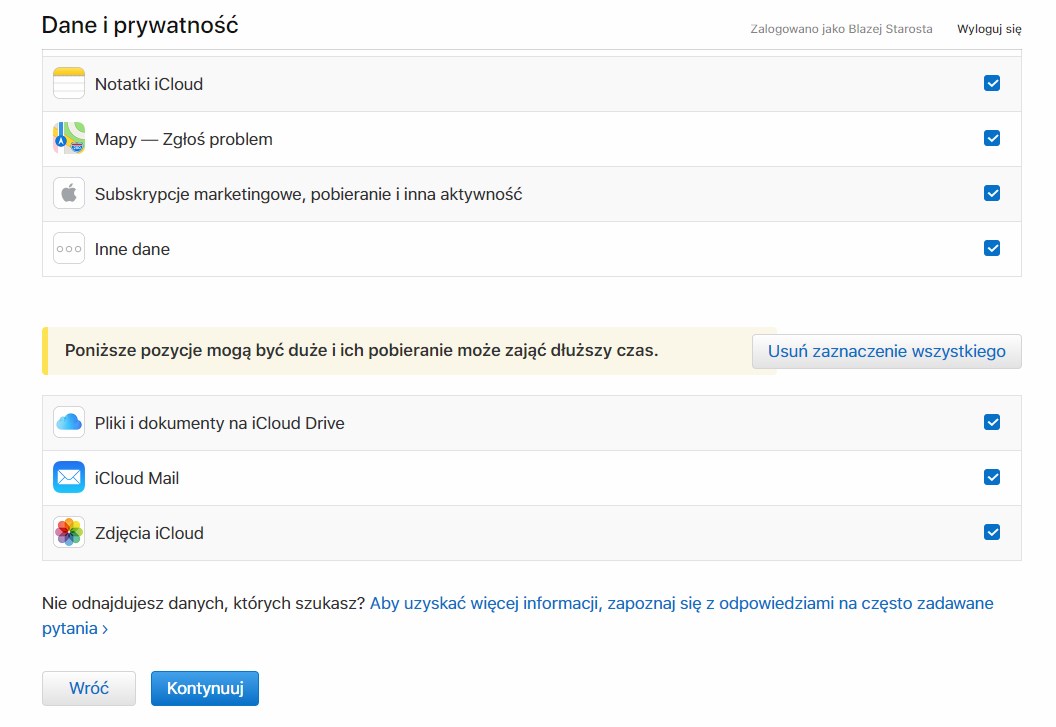This screenshot has height=727, width=1056.
Task: Click the Notatki iCloud label
Action: (149, 84)
